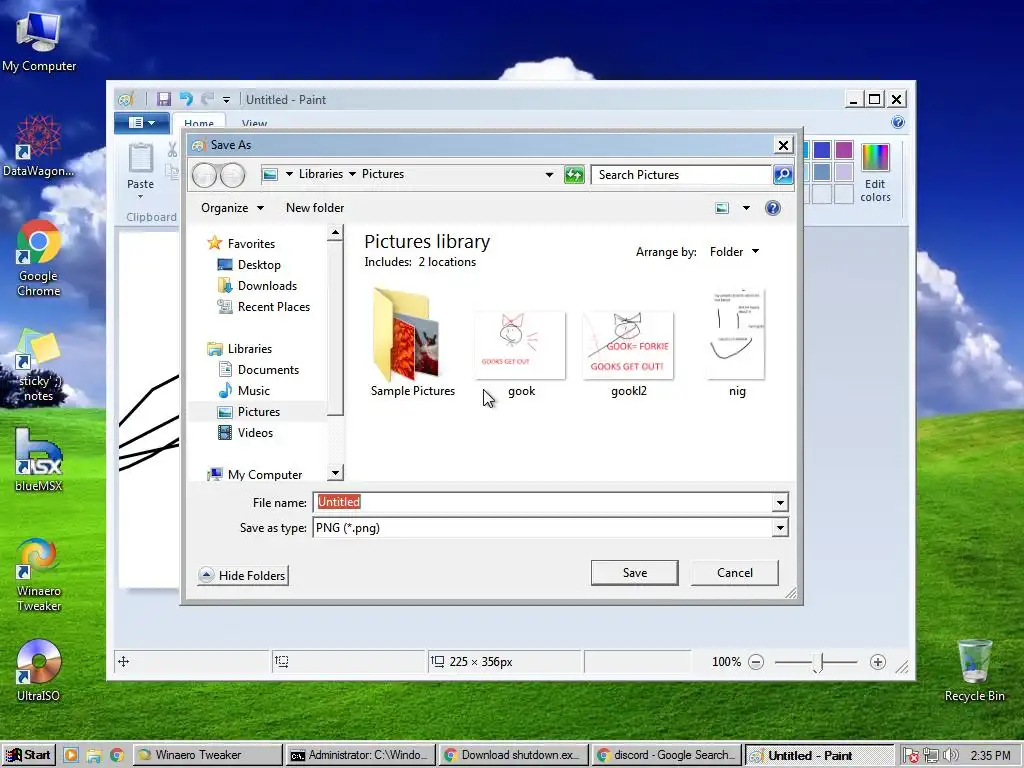
Task: Click the Back button in Save As dialog
Action: [204, 175]
